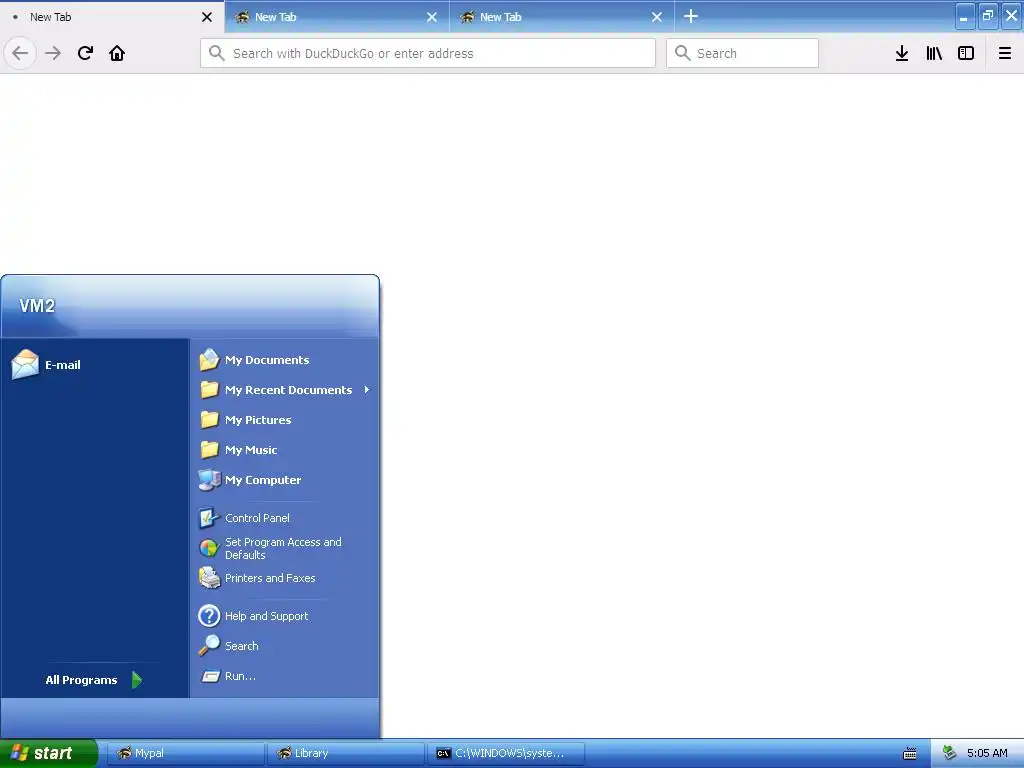1024x768 pixels.
Task: Open E-mail from Start menu
Action: tap(95, 364)
